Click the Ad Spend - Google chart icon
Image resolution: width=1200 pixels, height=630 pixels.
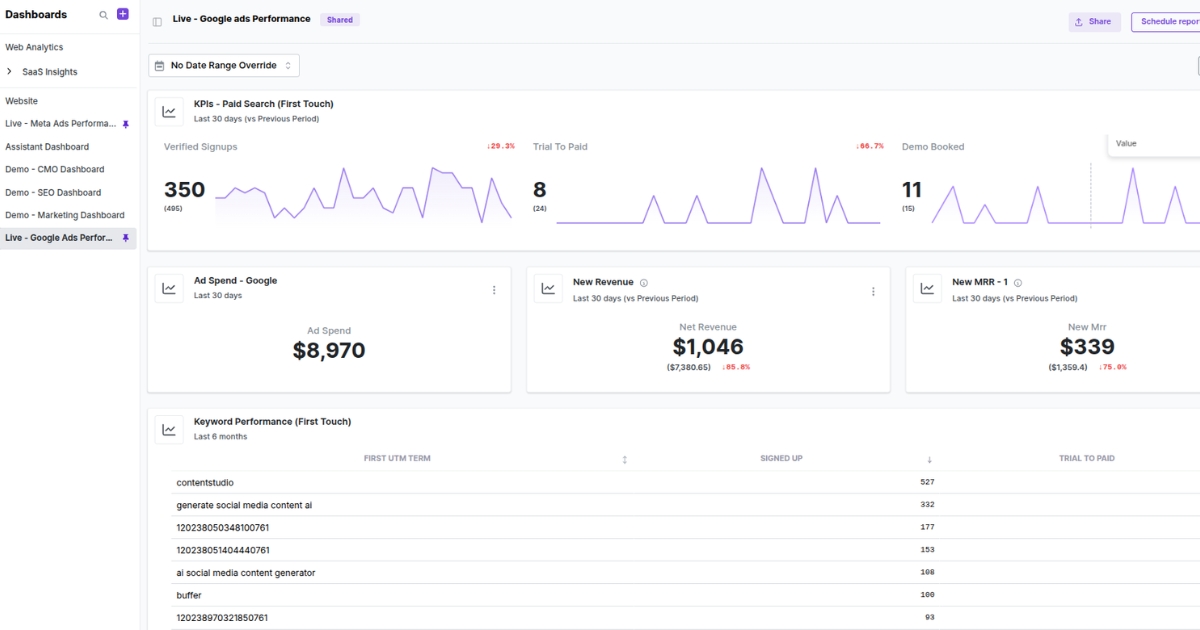tap(169, 288)
